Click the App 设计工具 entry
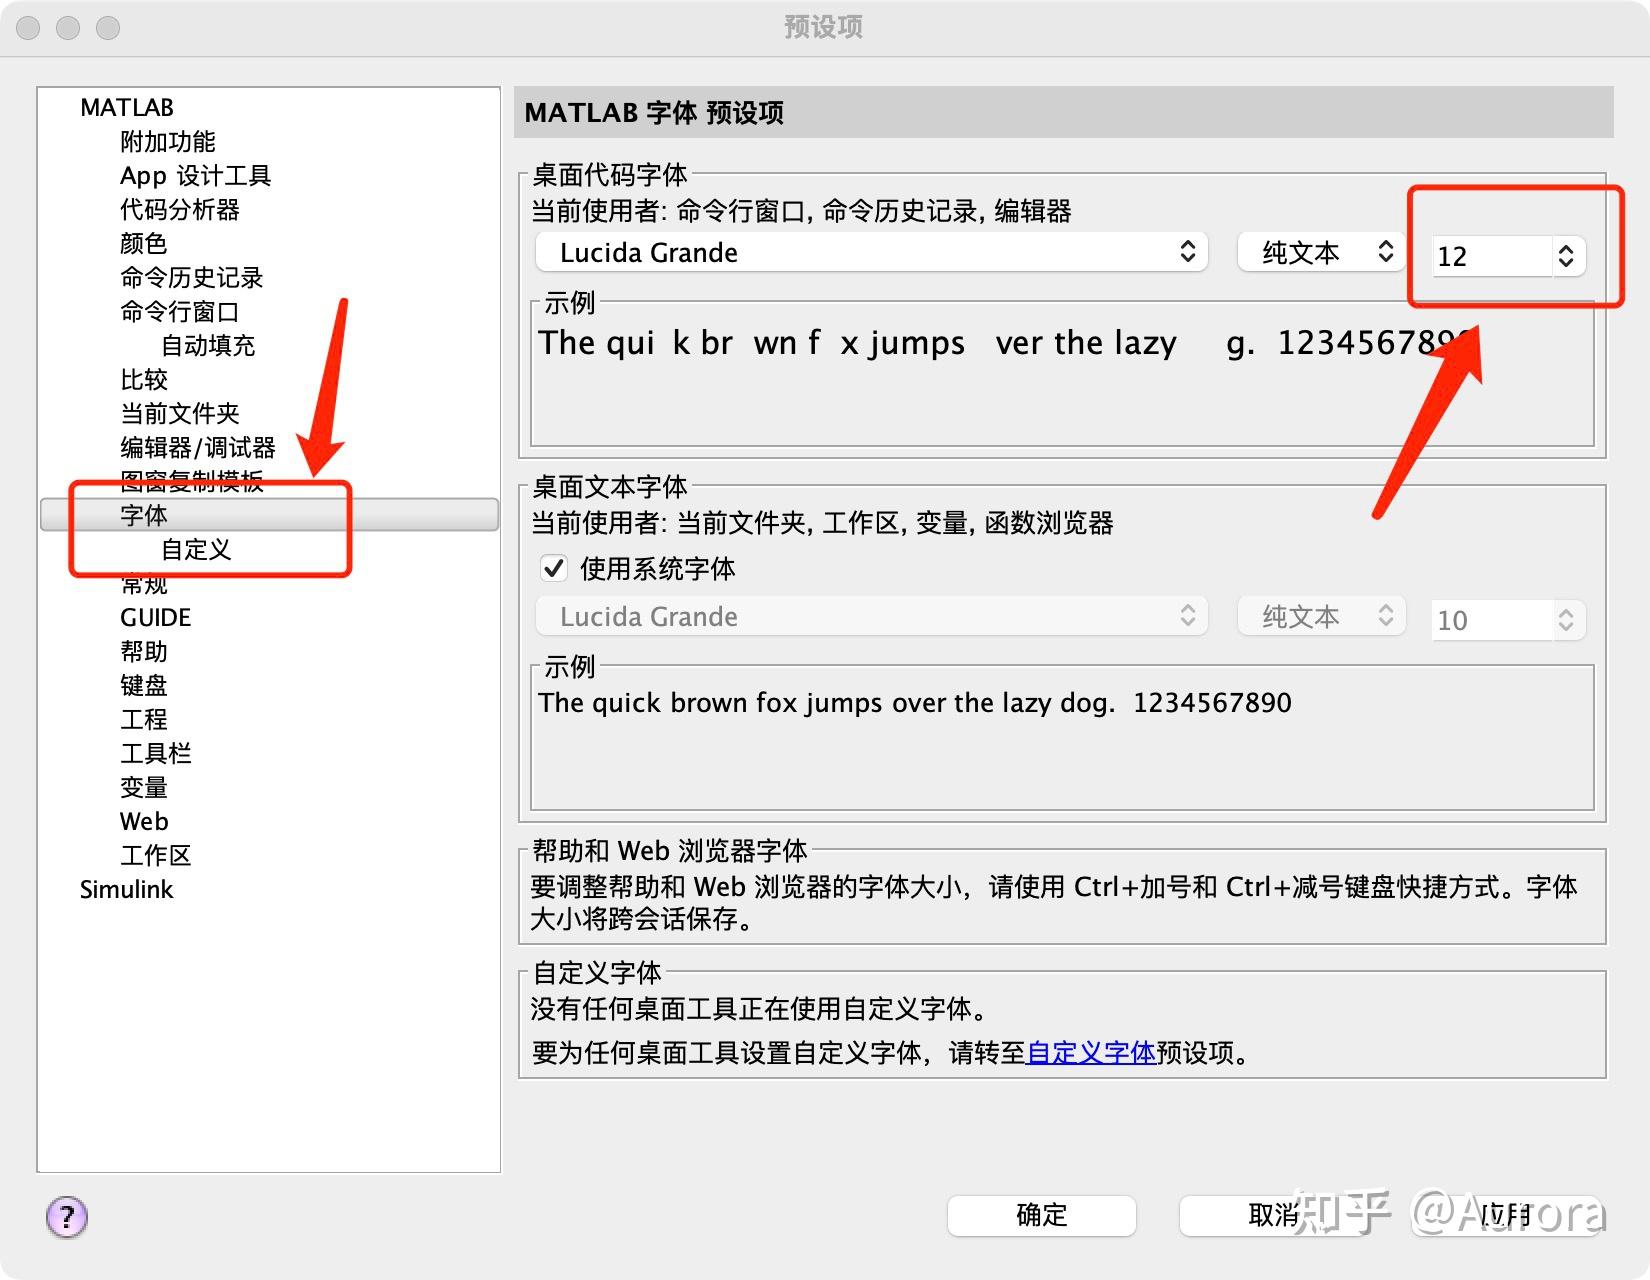This screenshot has width=1650, height=1280. click(x=196, y=175)
